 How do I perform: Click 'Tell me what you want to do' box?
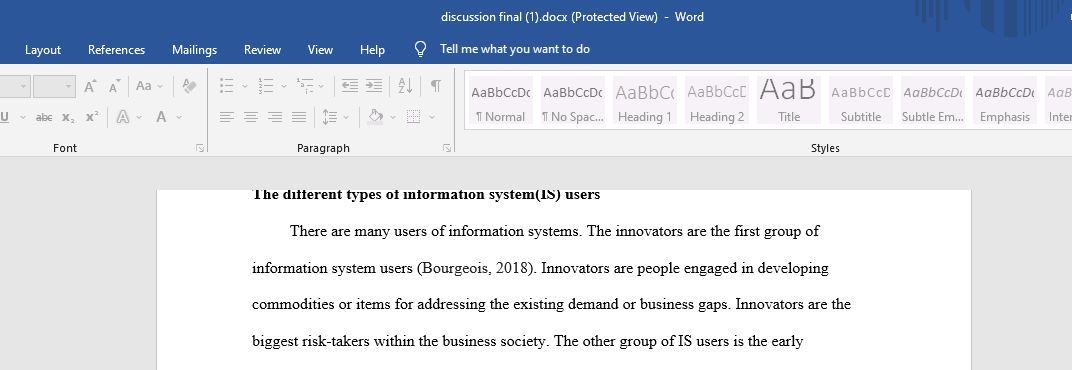[x=514, y=49]
